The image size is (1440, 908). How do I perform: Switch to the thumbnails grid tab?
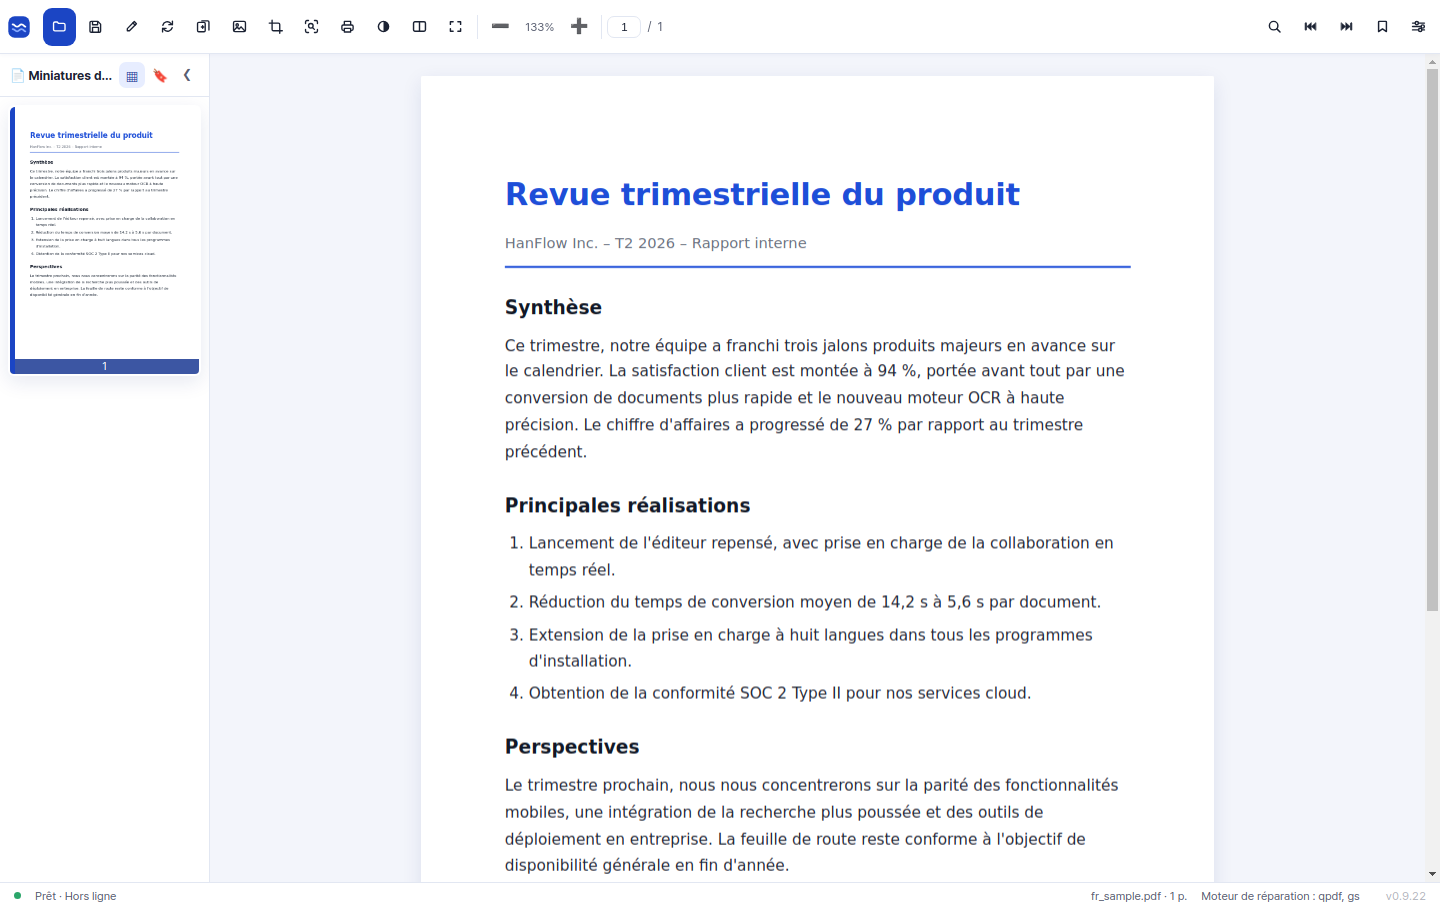(x=132, y=76)
